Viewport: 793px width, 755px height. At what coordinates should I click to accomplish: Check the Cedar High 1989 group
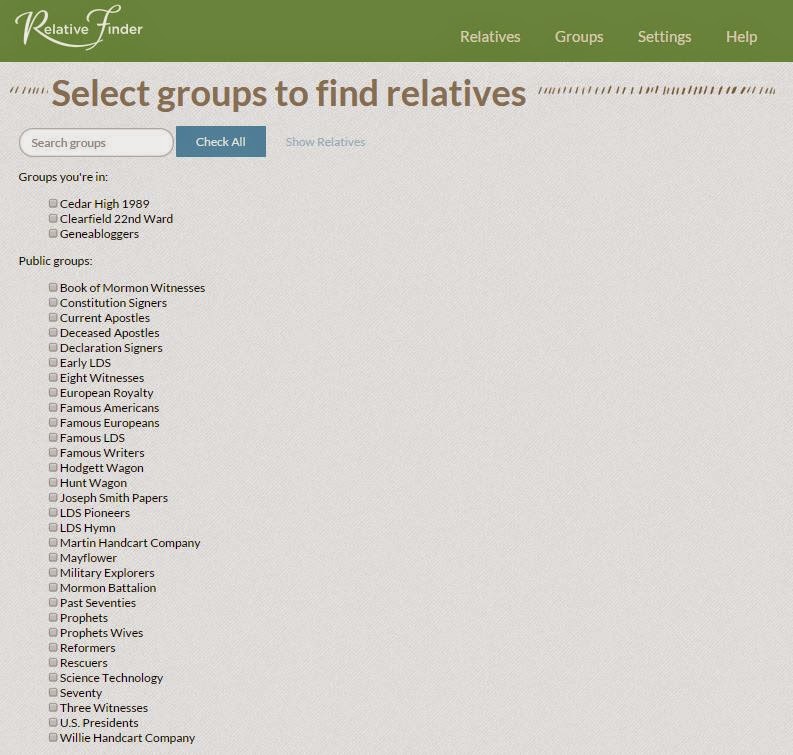(54, 203)
